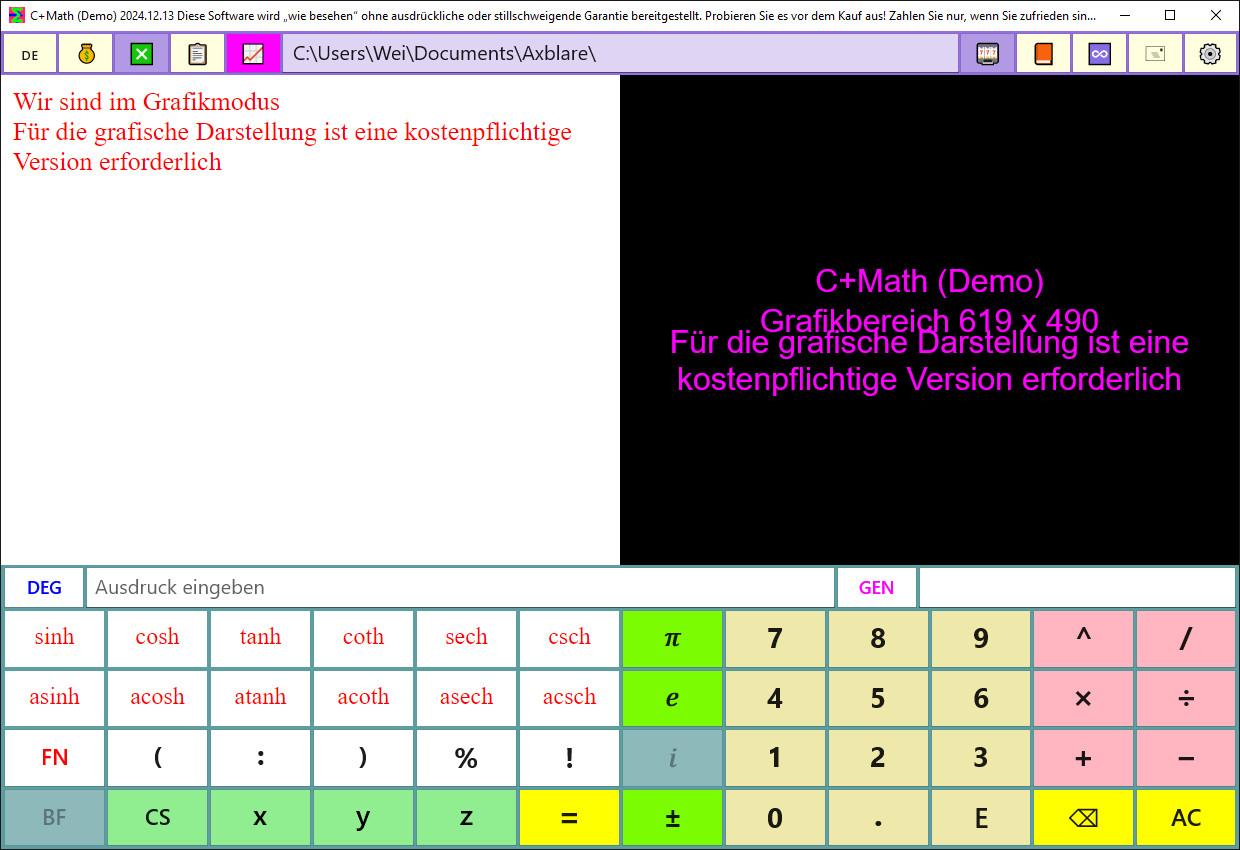
Task: Insert variable z
Action: click(x=466, y=818)
